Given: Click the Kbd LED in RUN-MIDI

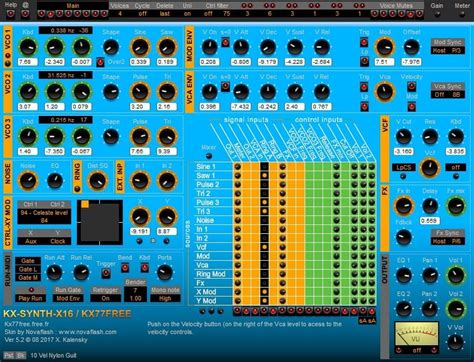Looking at the screenshot, I should pos(144,267).
